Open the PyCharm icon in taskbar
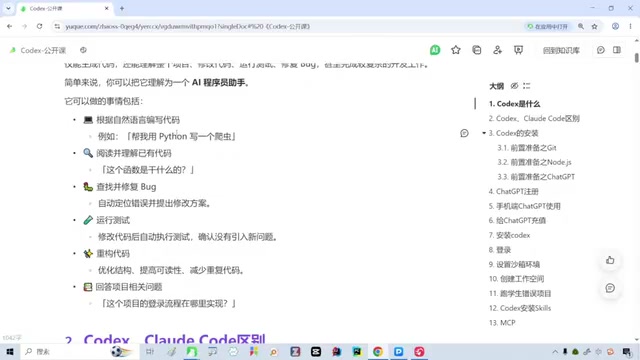 (357, 351)
